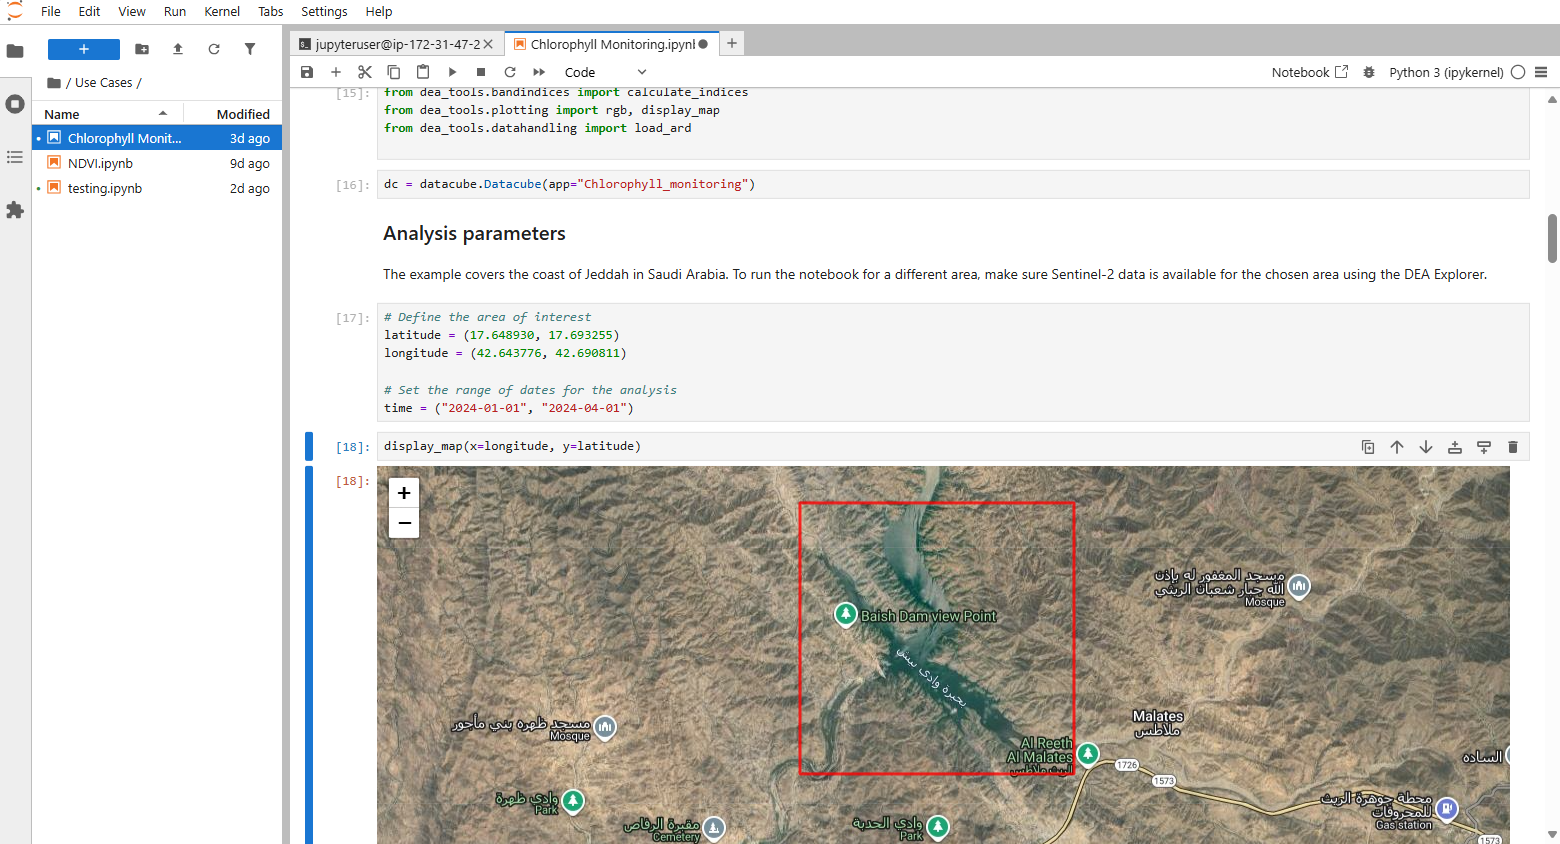The height and width of the screenshot is (844, 1560).
Task: Enable the debugger bug icon
Action: (x=1369, y=72)
